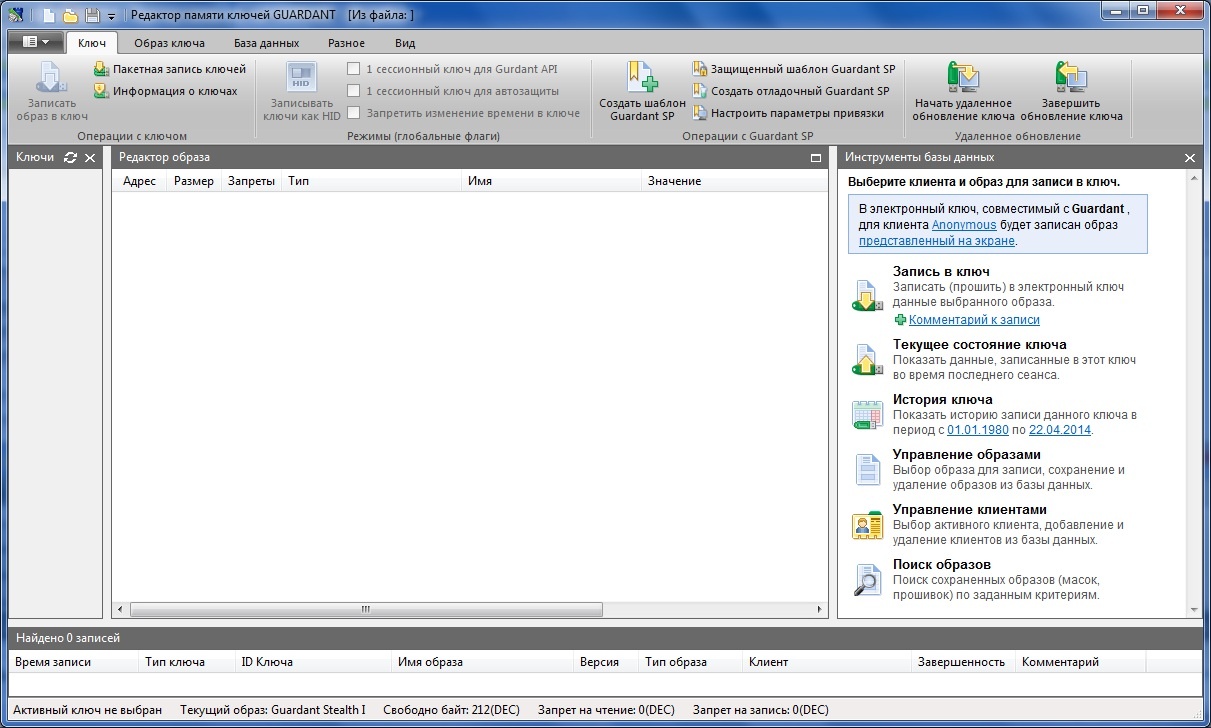Click the Комментарий к записи link

click(973, 320)
